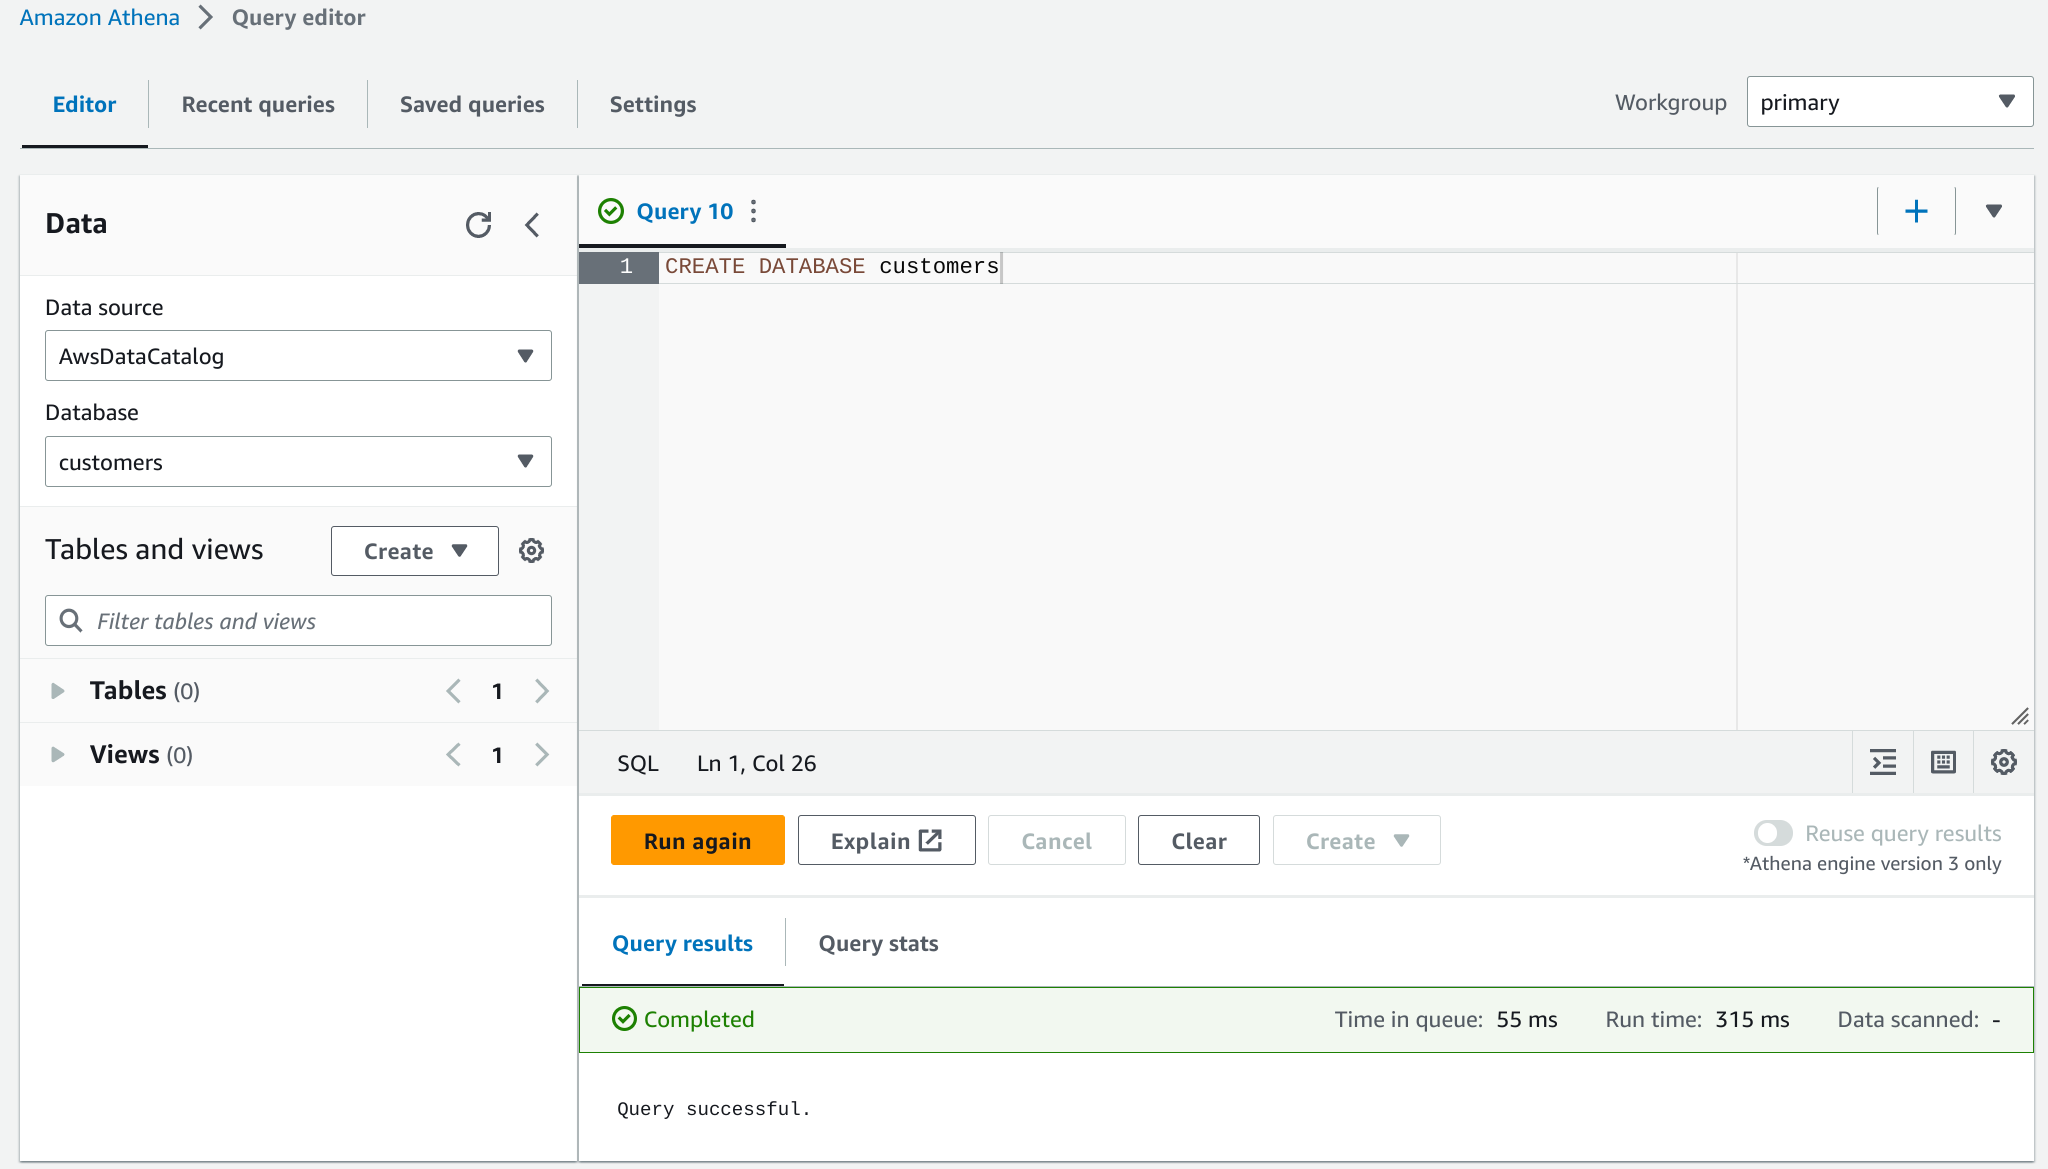This screenshot has height=1169, width=2048.
Task: Switch to Recent queries tab
Action: coord(258,104)
